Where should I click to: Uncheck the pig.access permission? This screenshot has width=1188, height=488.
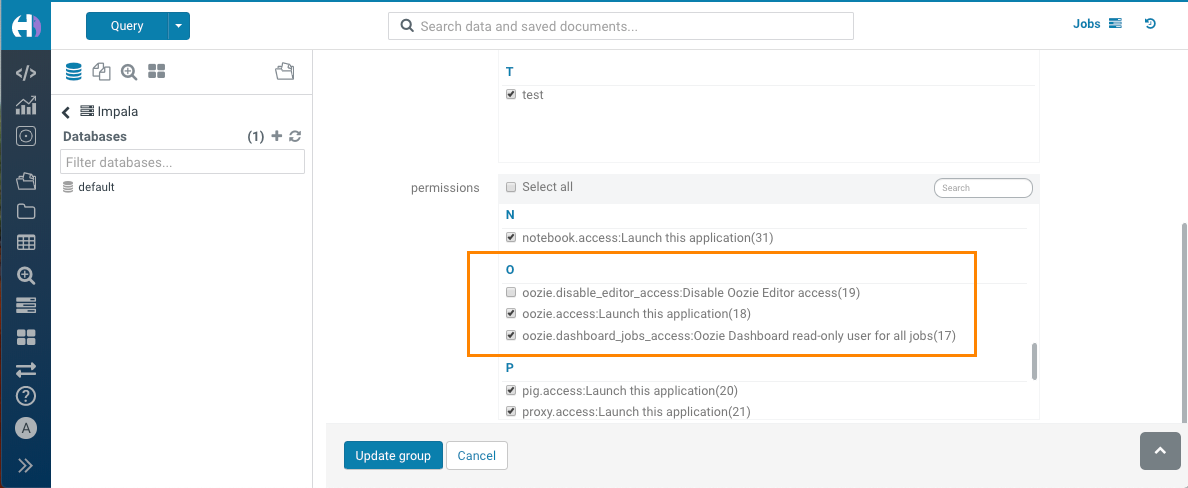coord(511,391)
